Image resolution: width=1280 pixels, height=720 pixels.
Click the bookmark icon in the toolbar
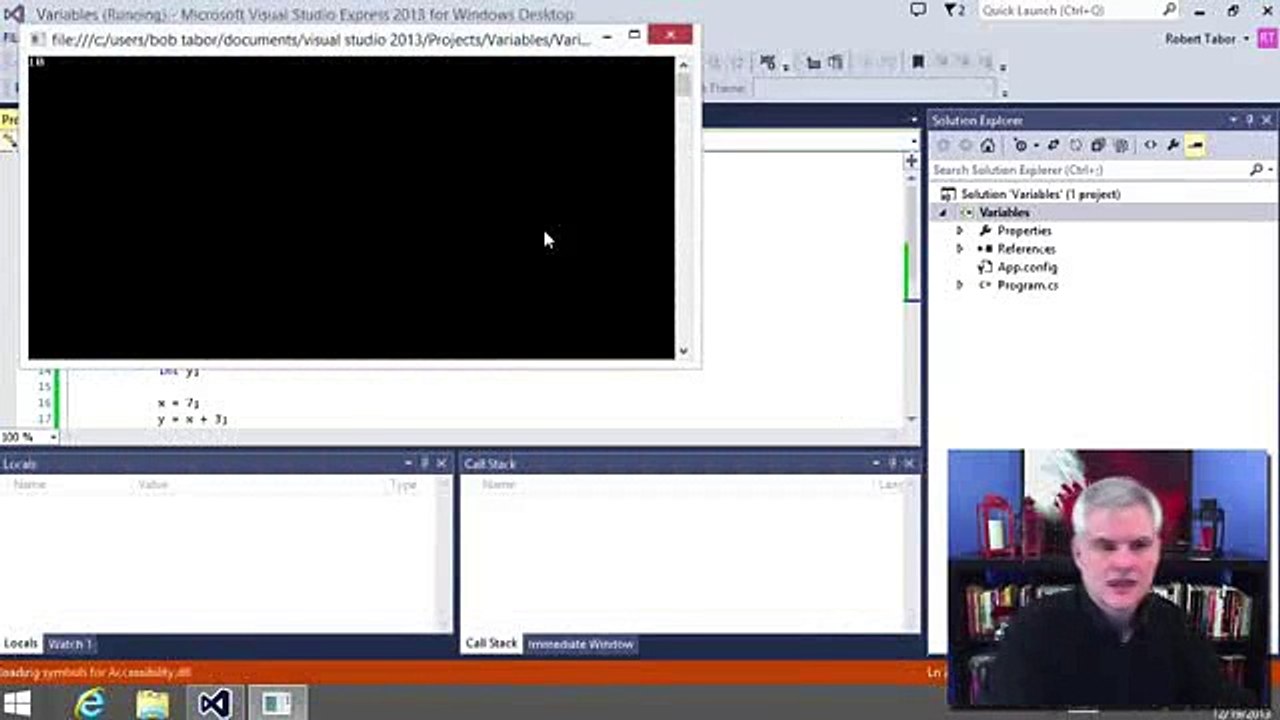(x=917, y=62)
